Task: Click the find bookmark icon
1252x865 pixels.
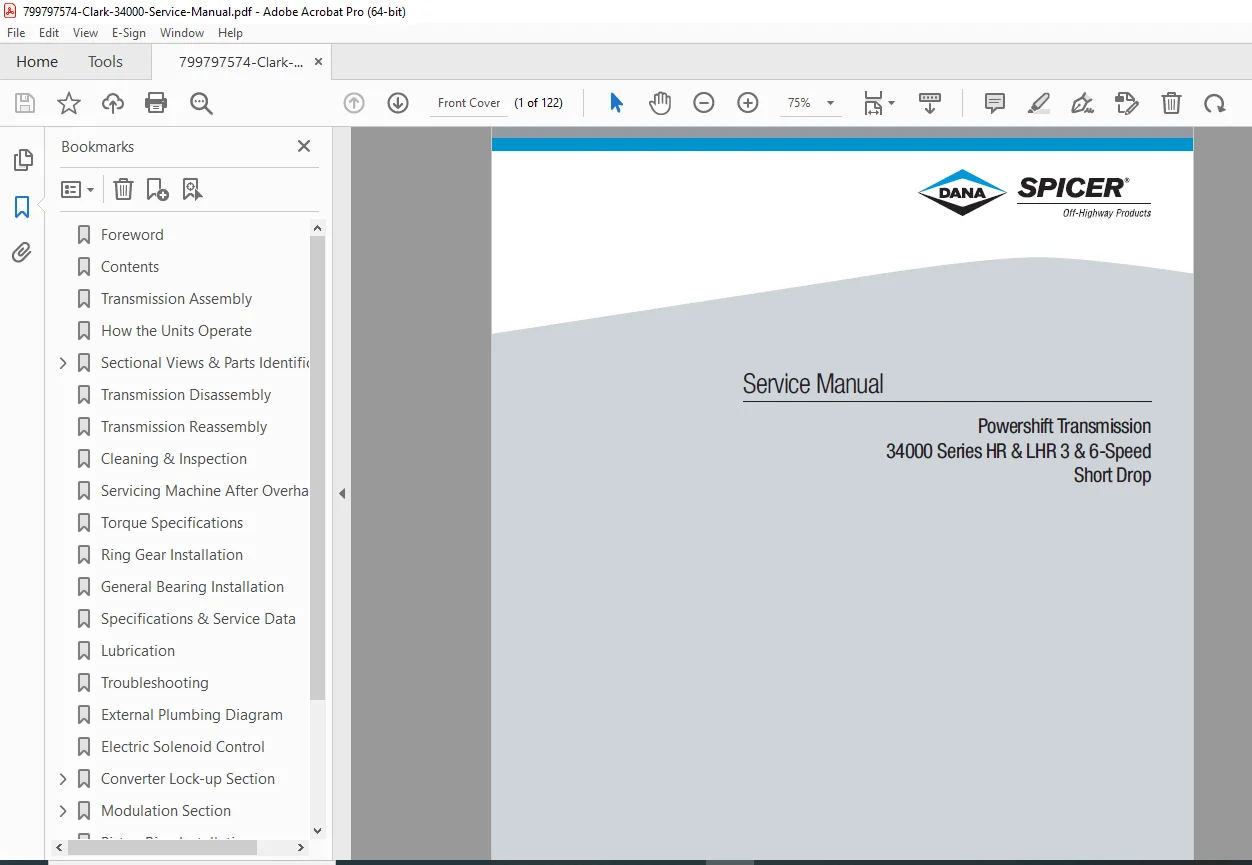Action: click(192, 189)
